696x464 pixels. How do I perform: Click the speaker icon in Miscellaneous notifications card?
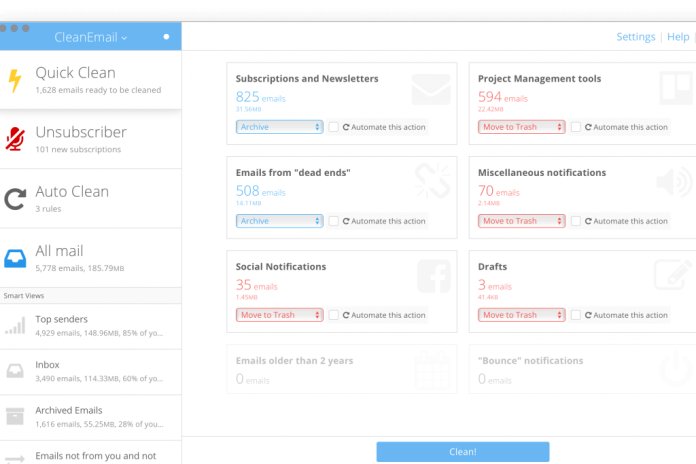point(674,182)
